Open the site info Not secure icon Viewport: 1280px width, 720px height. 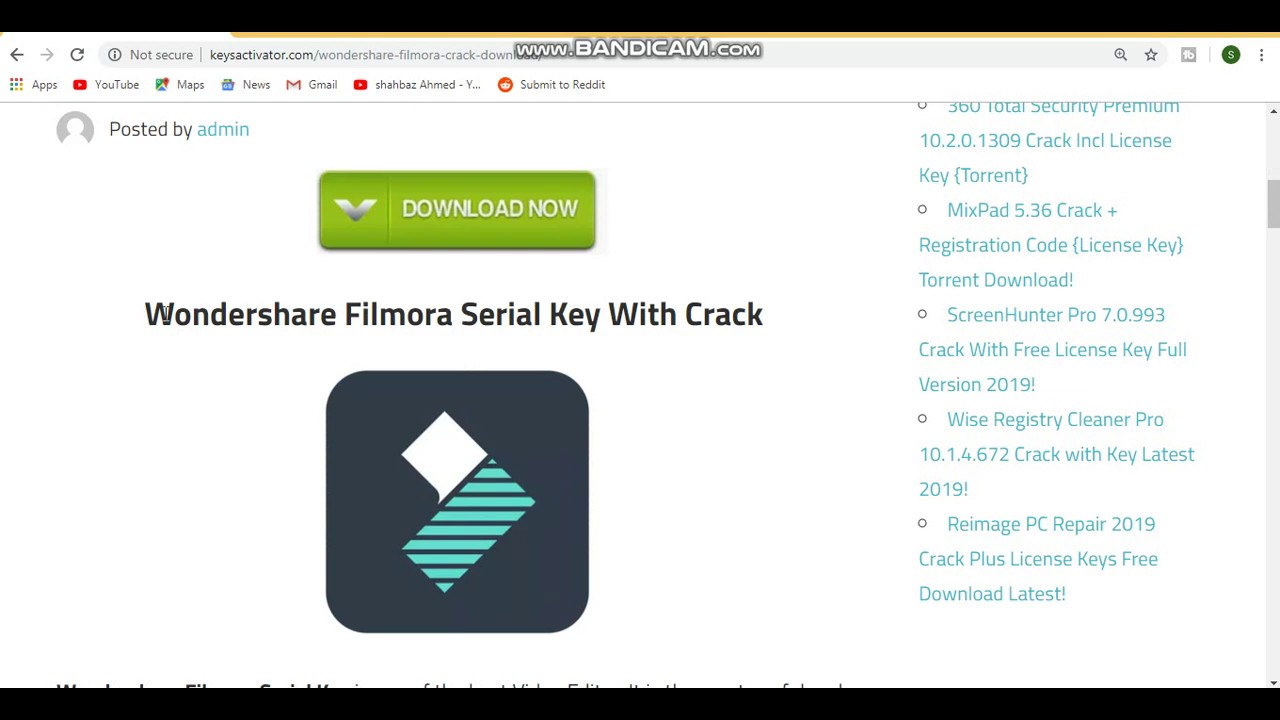point(115,55)
